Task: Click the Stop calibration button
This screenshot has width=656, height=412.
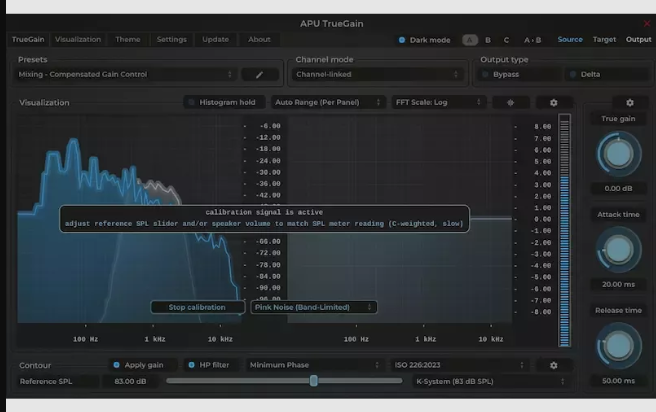Action: coord(197,307)
